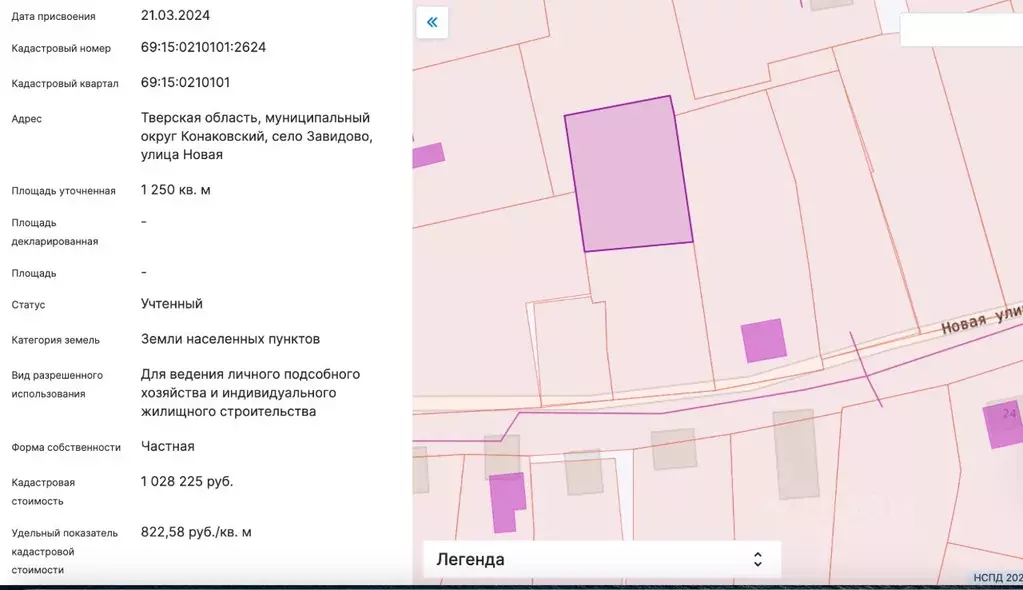Click the Адрес field label
The height and width of the screenshot is (590, 1023).
[x=27, y=119]
